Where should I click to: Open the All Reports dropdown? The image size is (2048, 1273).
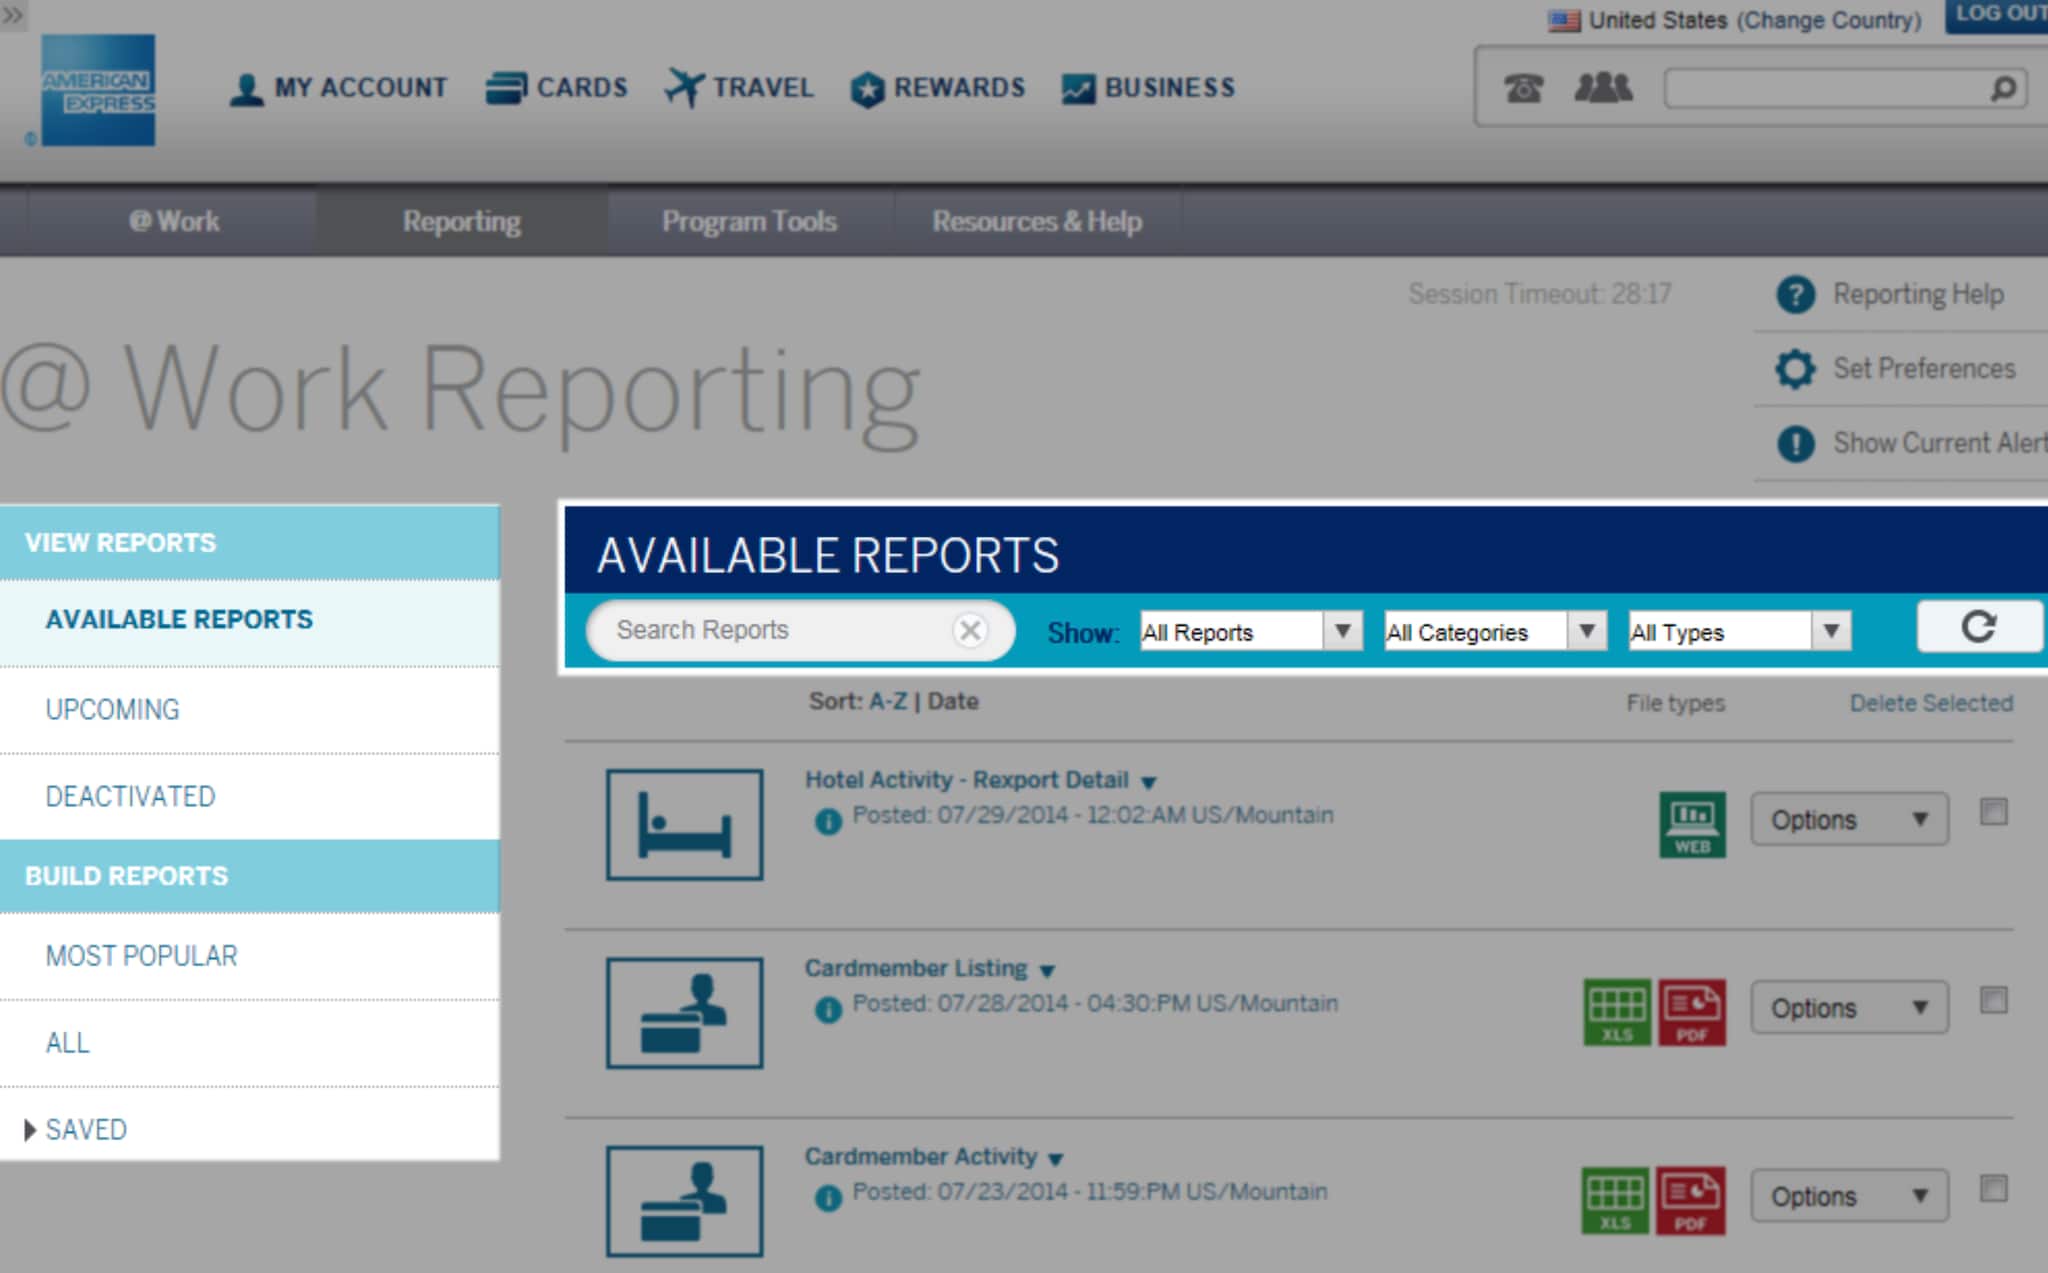coord(1250,632)
